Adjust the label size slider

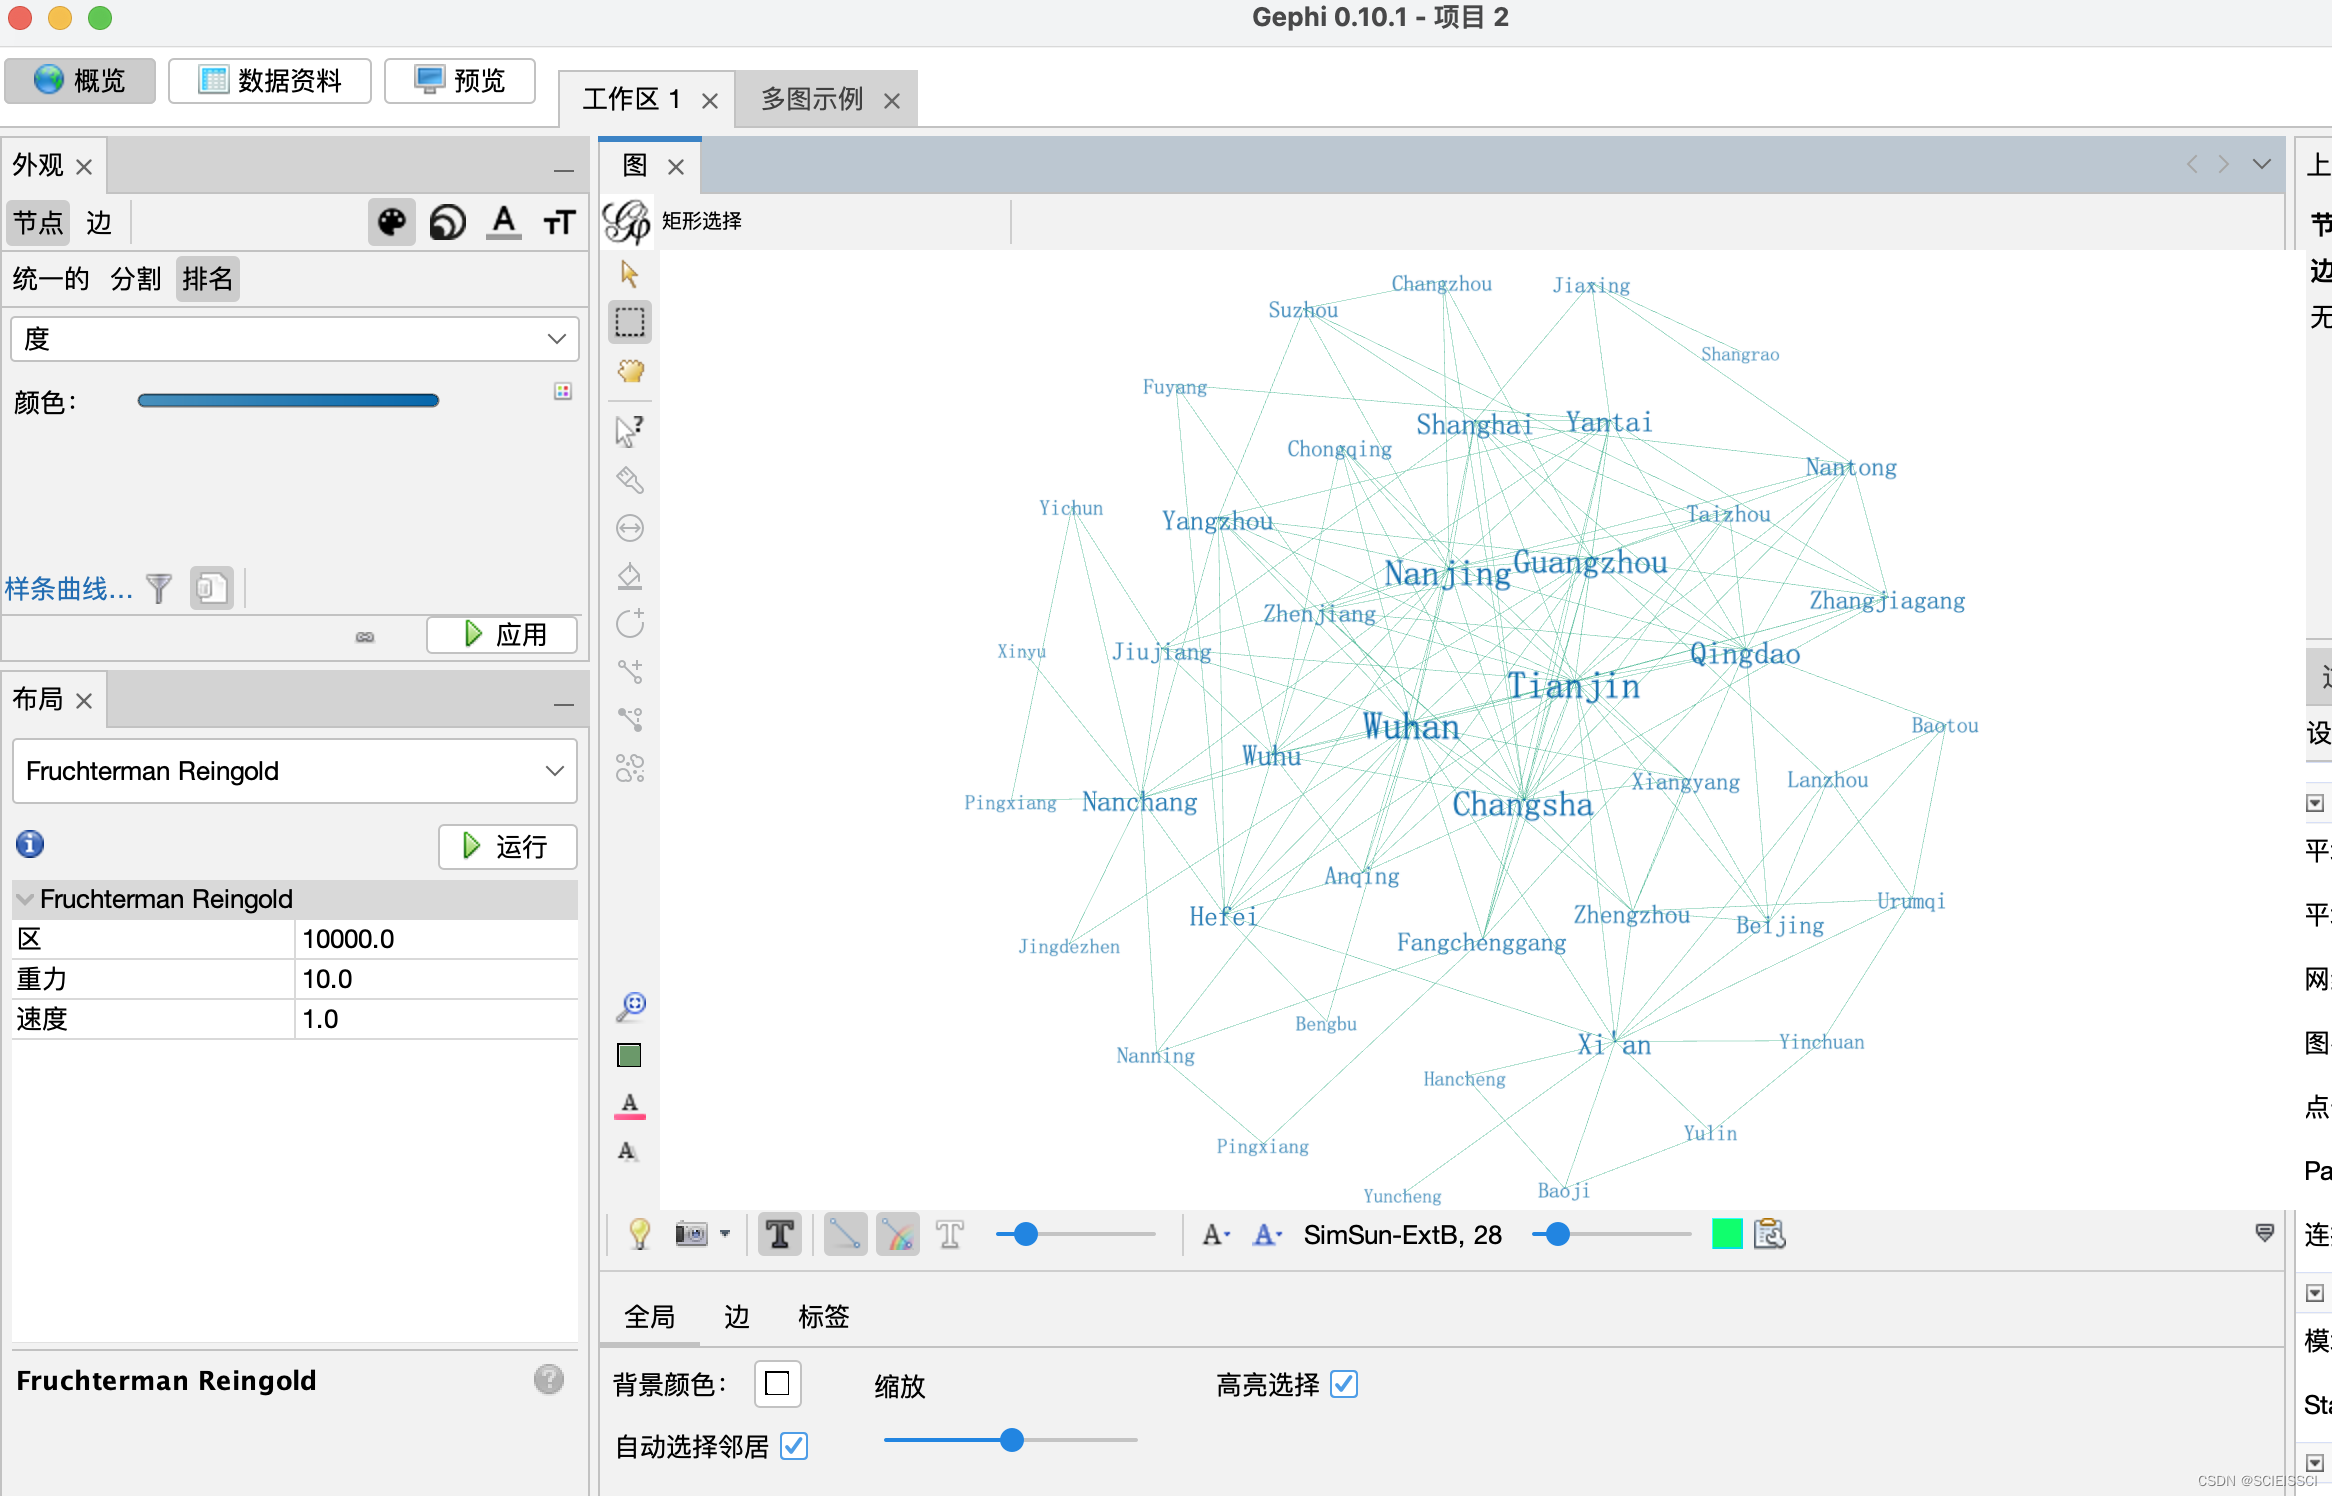pyautogui.click(x=1557, y=1234)
